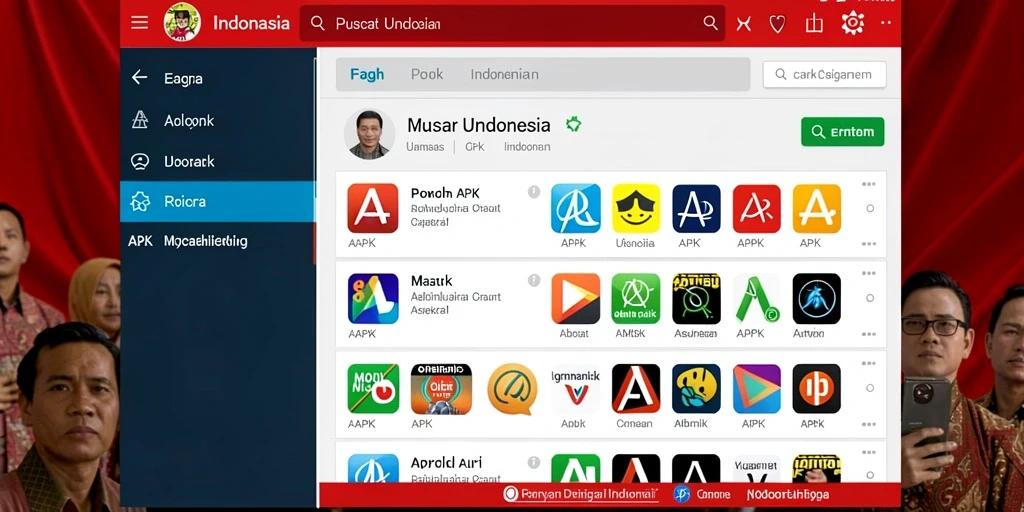
Task: Open the orange play Aboat app icon
Action: tap(575, 298)
